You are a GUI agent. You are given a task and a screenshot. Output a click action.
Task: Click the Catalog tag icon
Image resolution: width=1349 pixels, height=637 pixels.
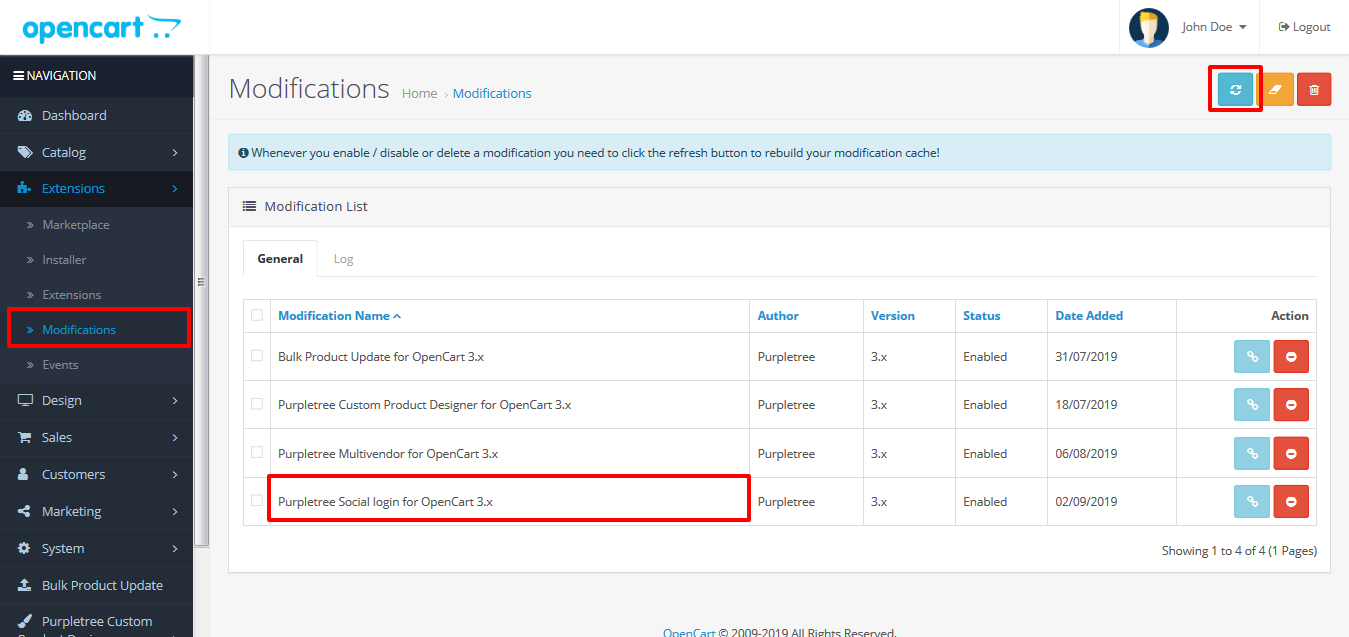pos(25,152)
